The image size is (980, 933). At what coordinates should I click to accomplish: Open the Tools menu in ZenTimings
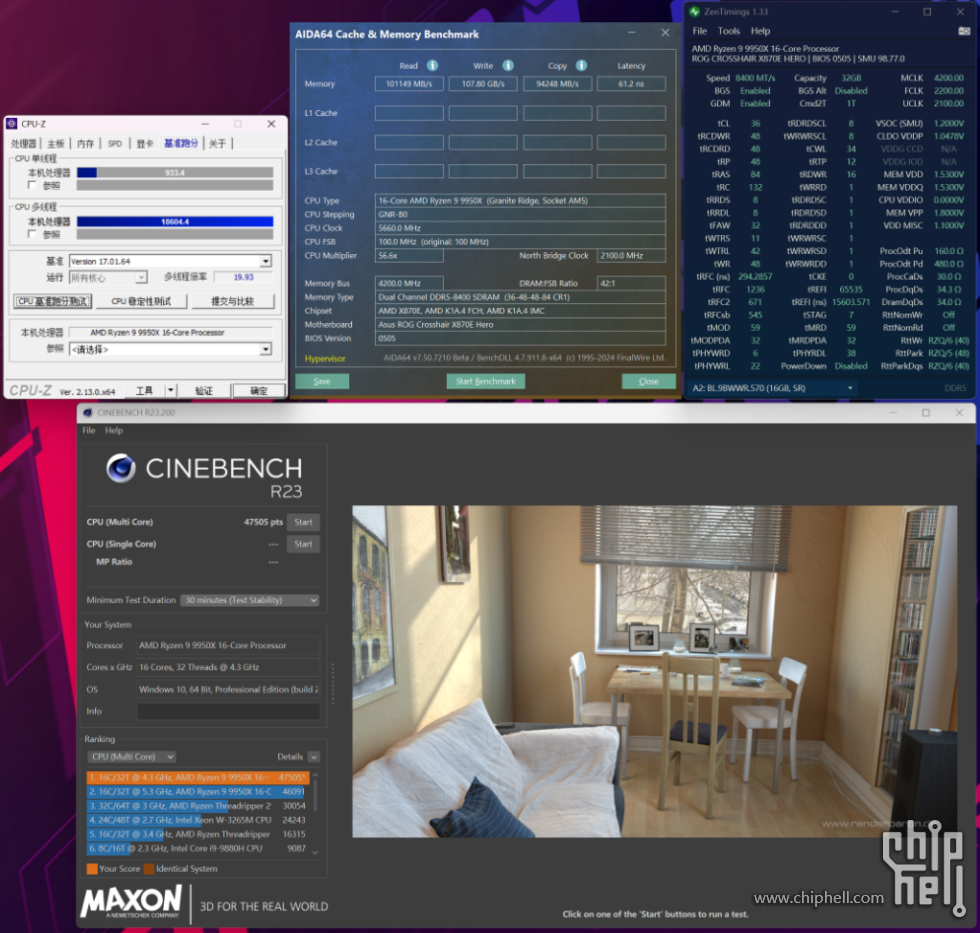729,31
